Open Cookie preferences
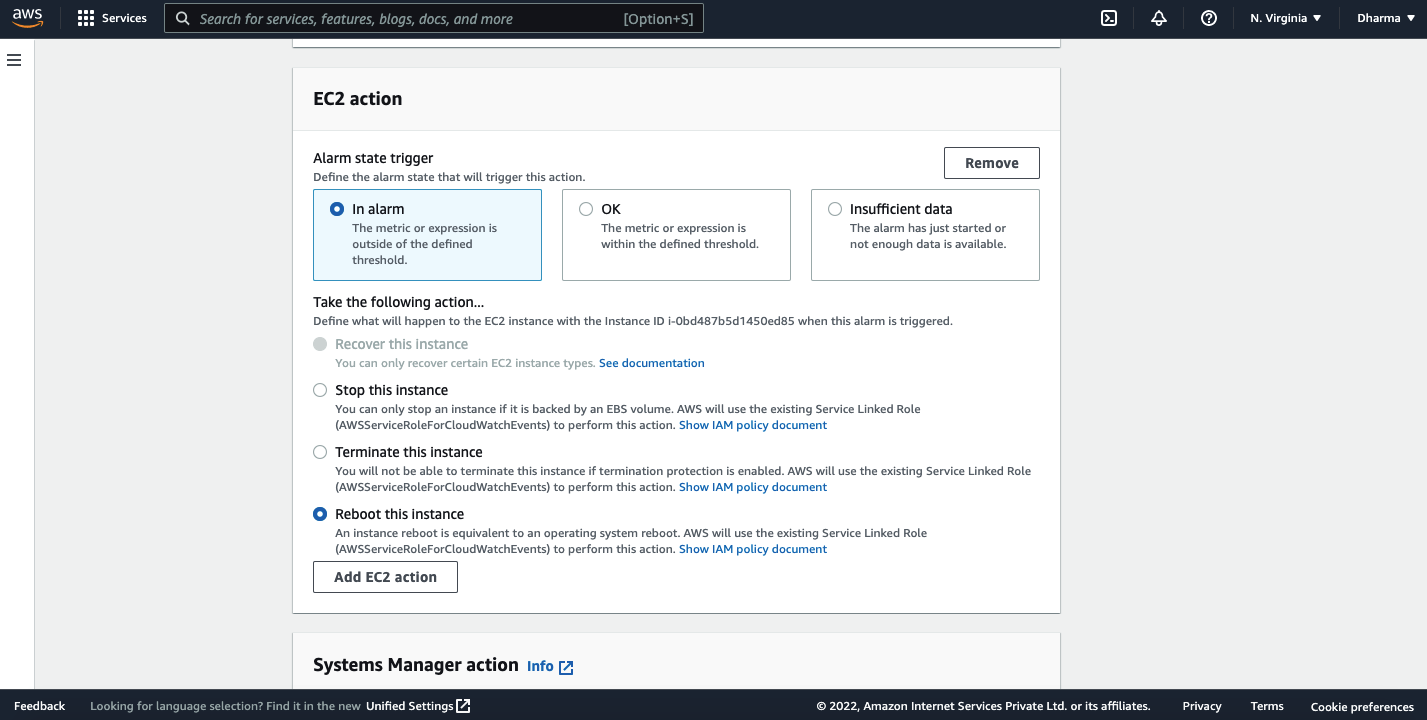Screen dimensions: 1427x720 [1362, 706]
